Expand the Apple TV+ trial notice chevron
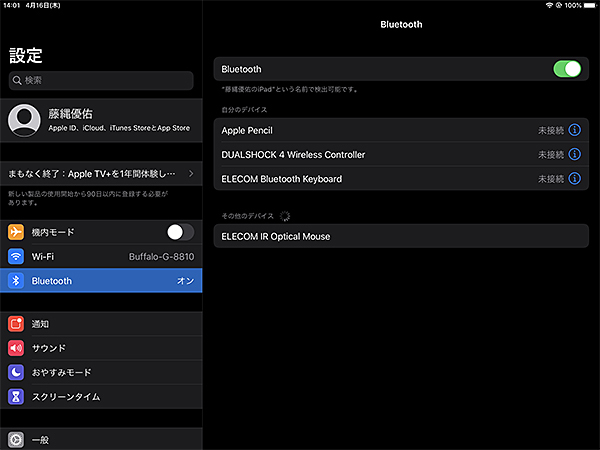 190,174
